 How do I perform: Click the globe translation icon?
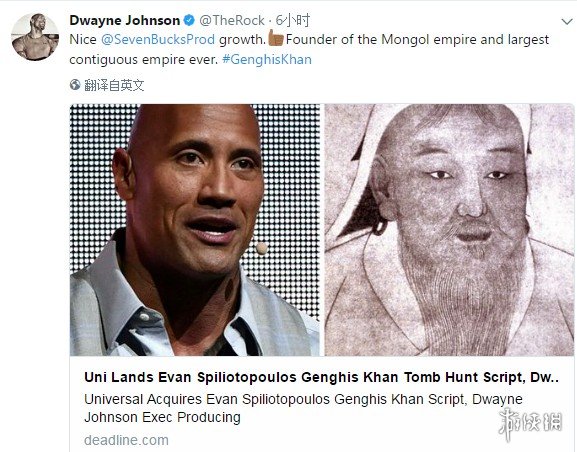point(75,85)
